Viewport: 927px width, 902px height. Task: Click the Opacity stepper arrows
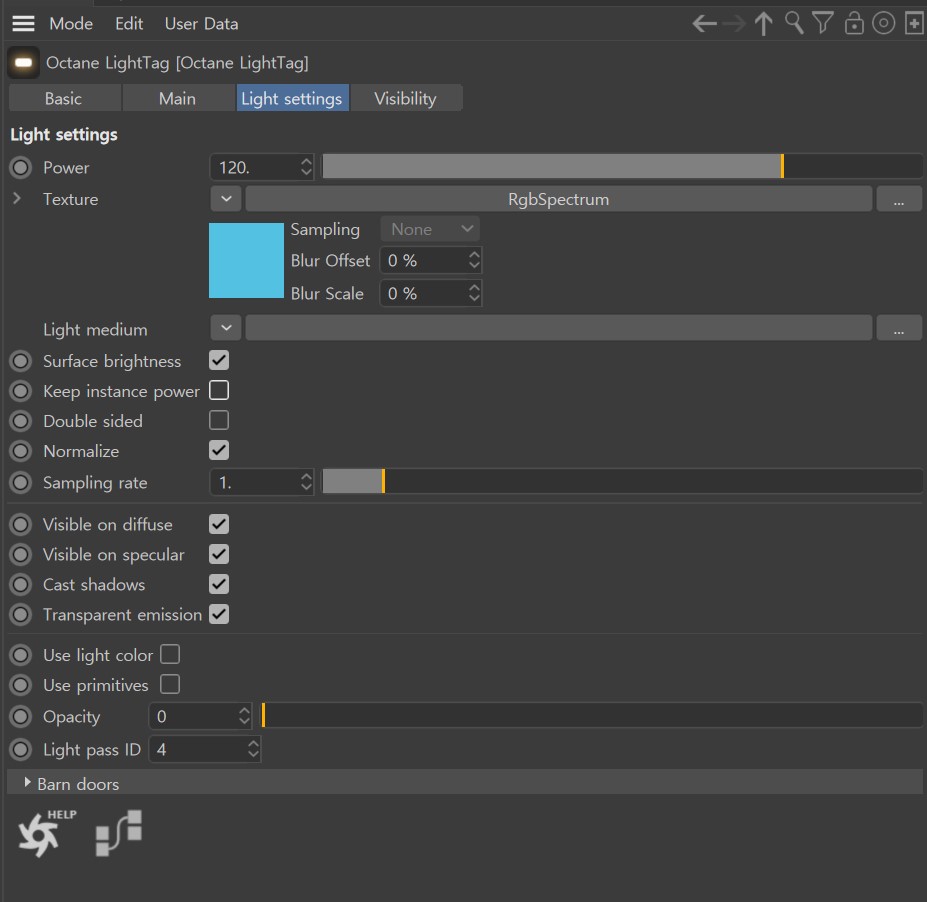click(x=244, y=716)
